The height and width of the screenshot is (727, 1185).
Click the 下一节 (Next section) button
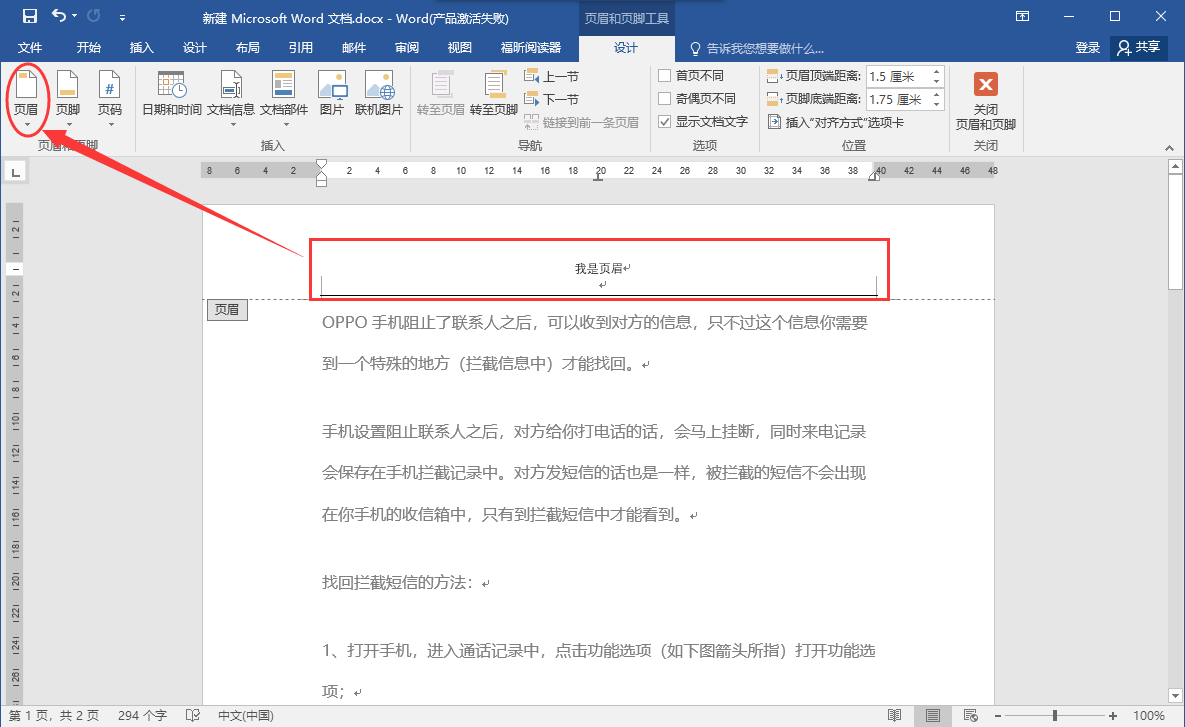(x=551, y=99)
